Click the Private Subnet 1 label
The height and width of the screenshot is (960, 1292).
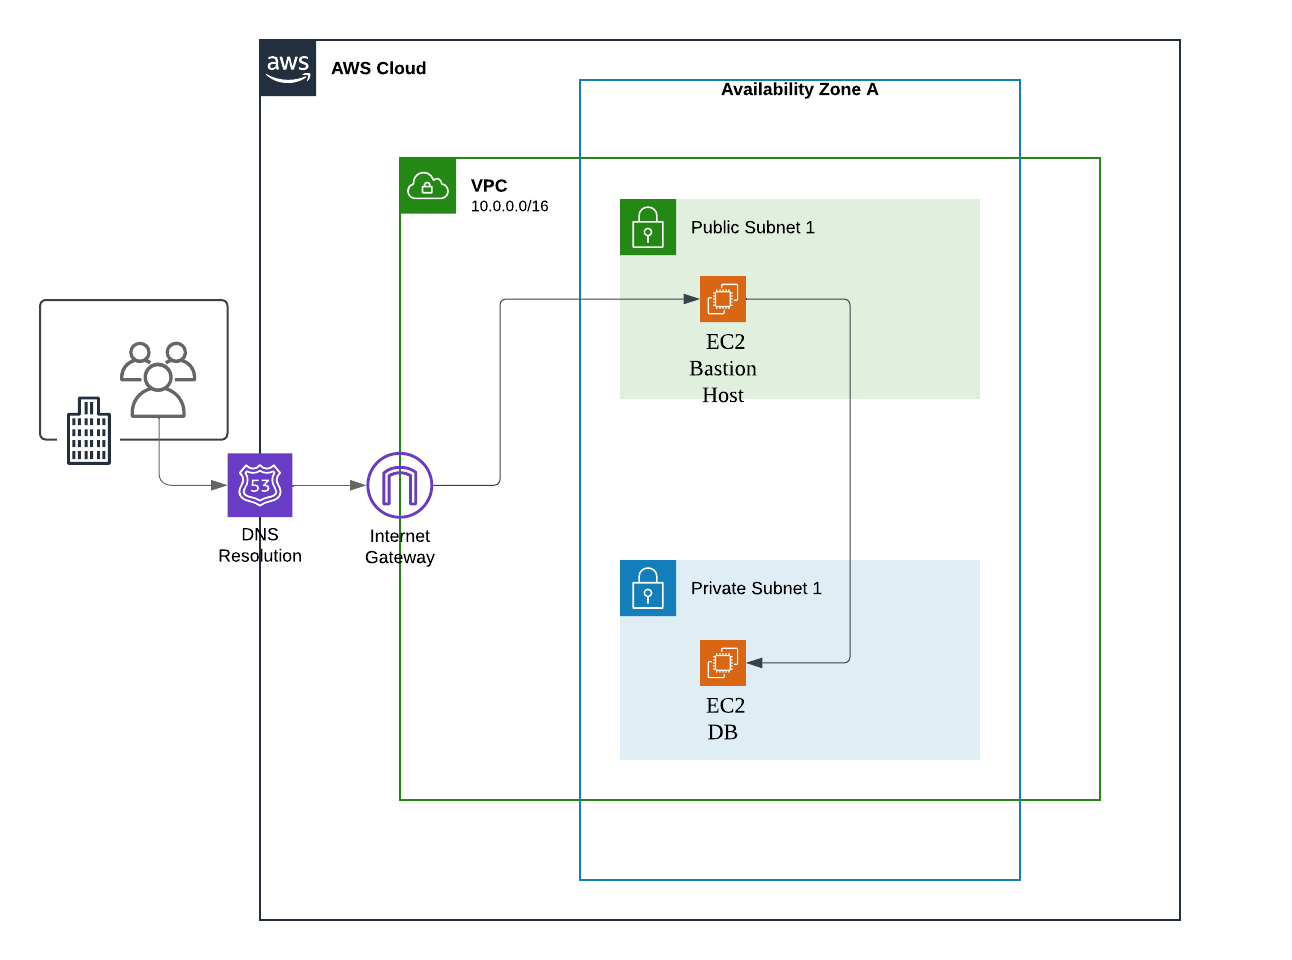[756, 588]
